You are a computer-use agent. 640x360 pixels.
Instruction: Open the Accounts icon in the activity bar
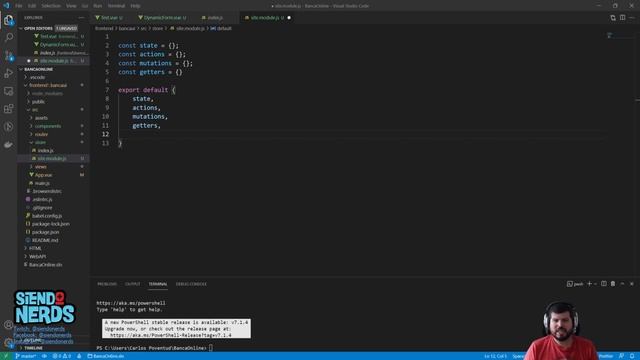coord(9,325)
